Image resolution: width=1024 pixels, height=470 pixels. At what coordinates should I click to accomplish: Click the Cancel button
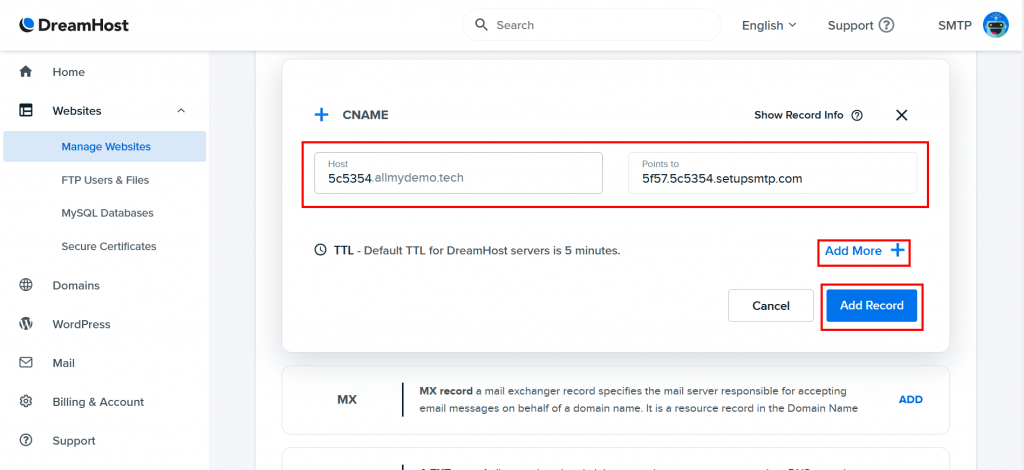tap(771, 306)
